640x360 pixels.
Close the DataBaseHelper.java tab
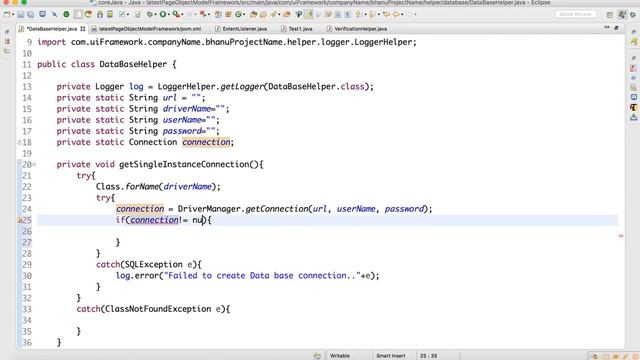click(83, 29)
